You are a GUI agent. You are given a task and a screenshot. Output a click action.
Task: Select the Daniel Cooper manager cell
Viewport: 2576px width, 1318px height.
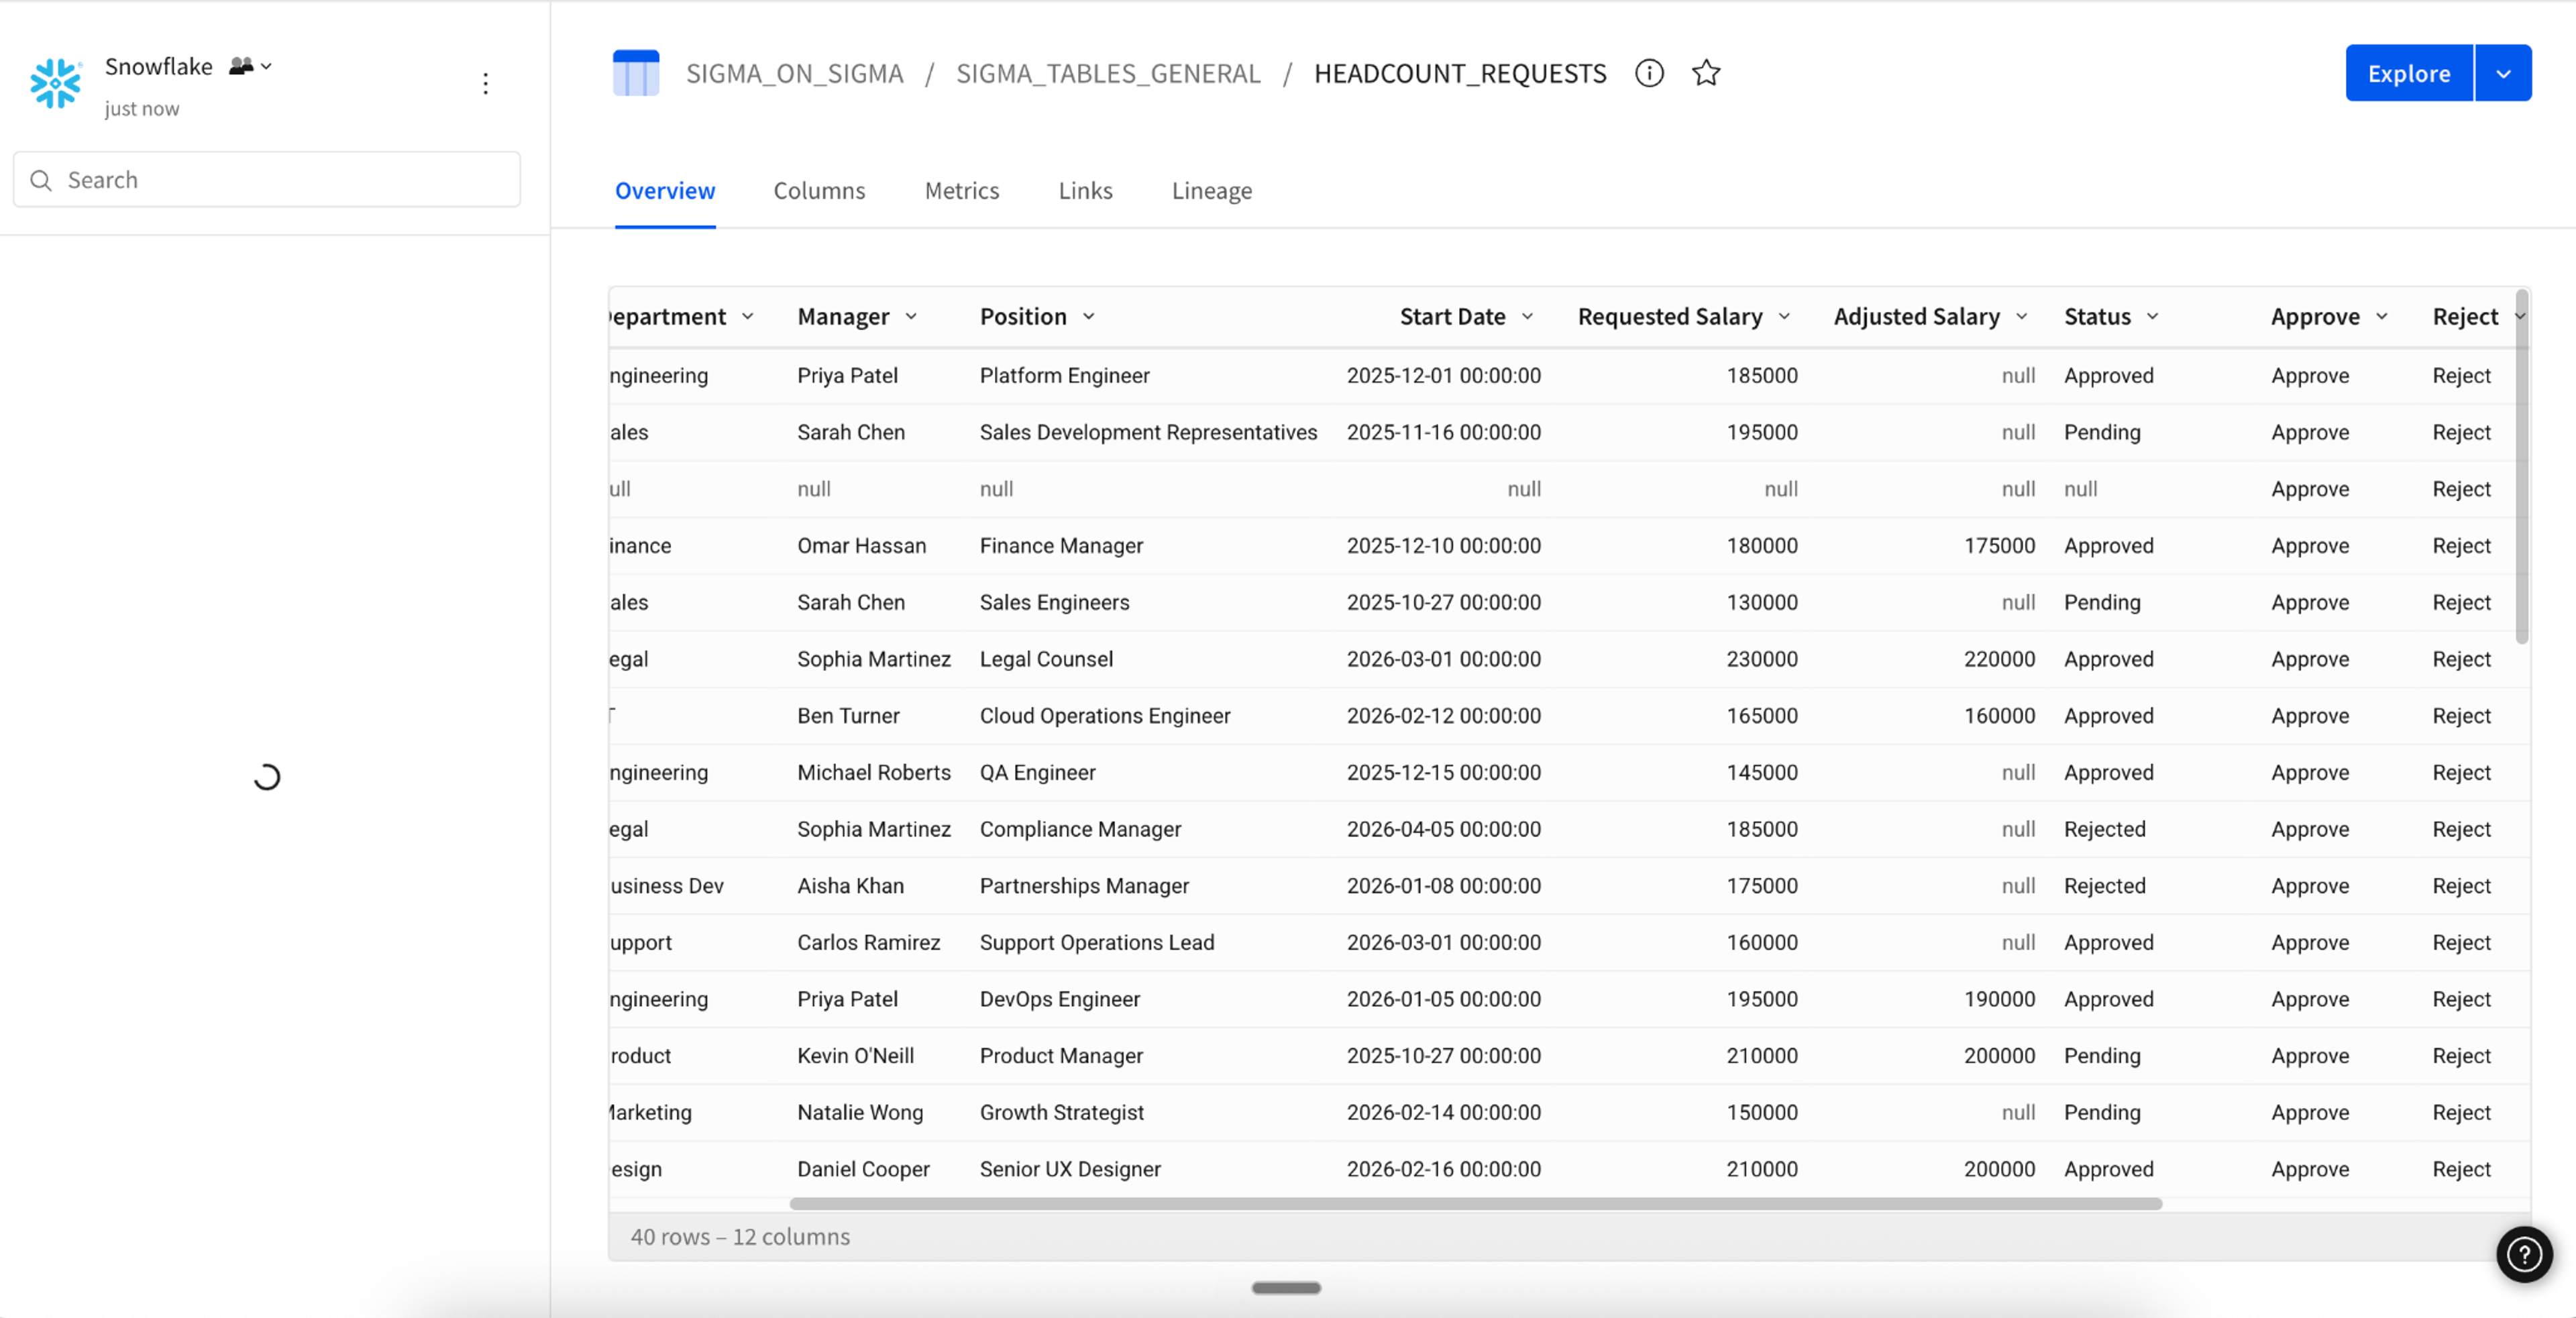863,1169
